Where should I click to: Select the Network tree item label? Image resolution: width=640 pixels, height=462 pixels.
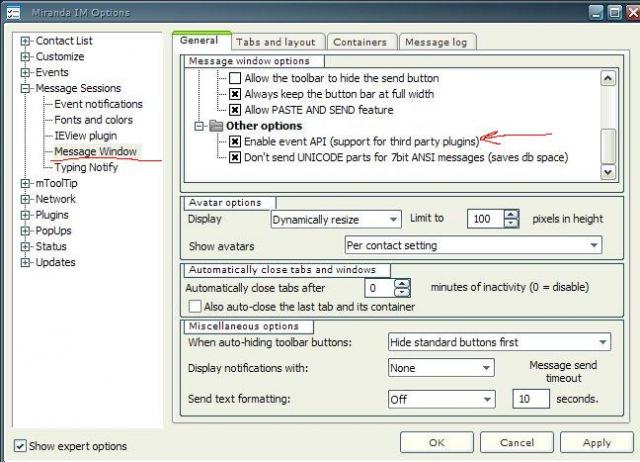pos(56,199)
